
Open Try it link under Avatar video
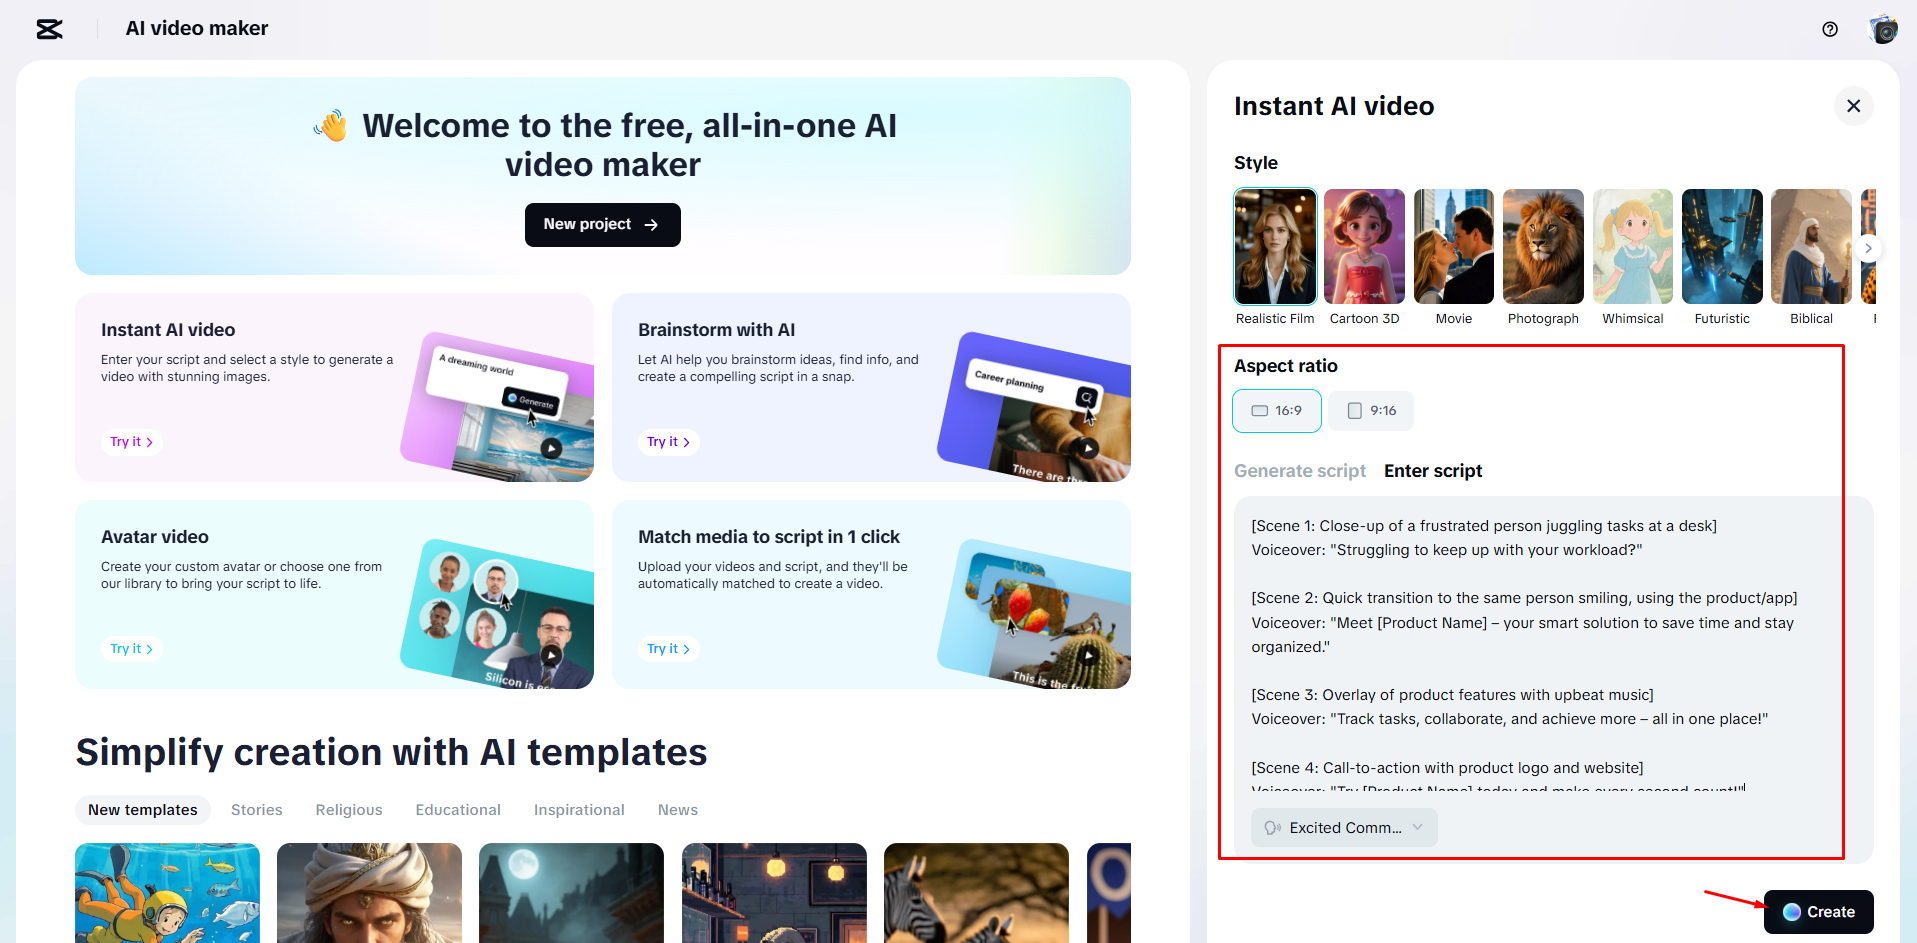[x=131, y=648]
